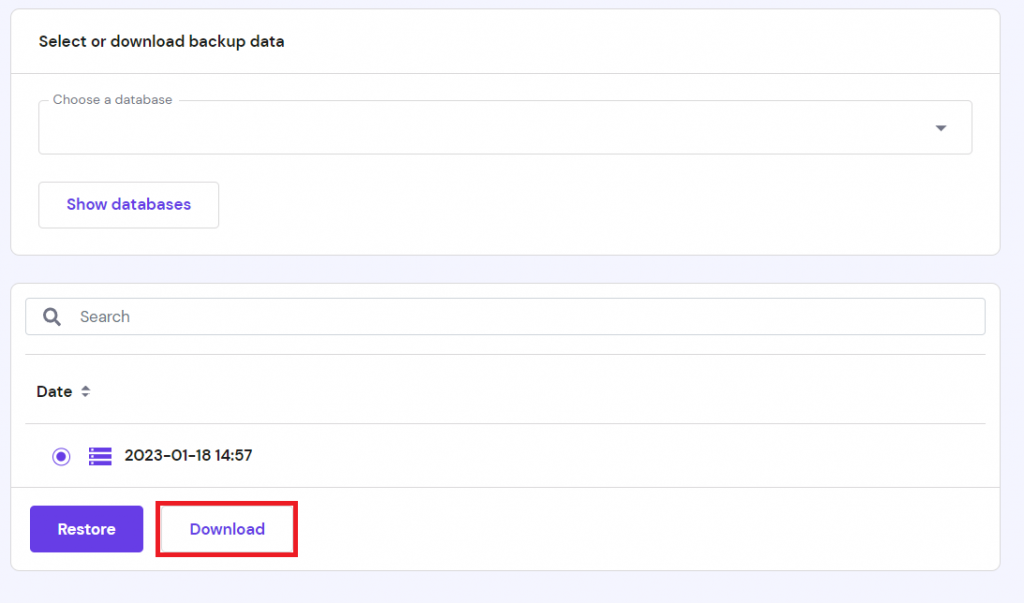This screenshot has height=603, width=1024.
Task: Select the radio button for the 2023-01-18 backup
Action: [x=60, y=456]
